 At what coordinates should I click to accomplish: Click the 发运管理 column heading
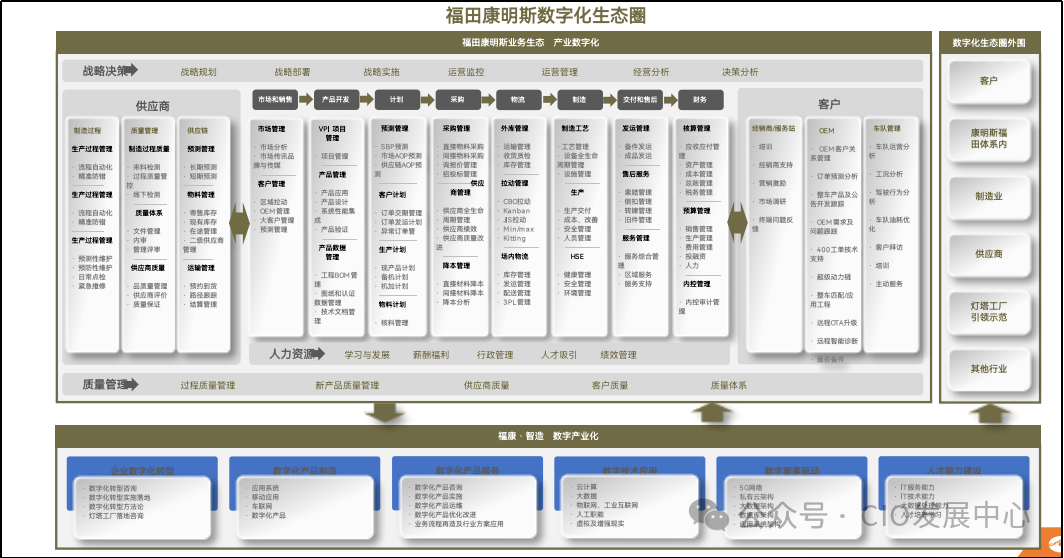pos(636,128)
